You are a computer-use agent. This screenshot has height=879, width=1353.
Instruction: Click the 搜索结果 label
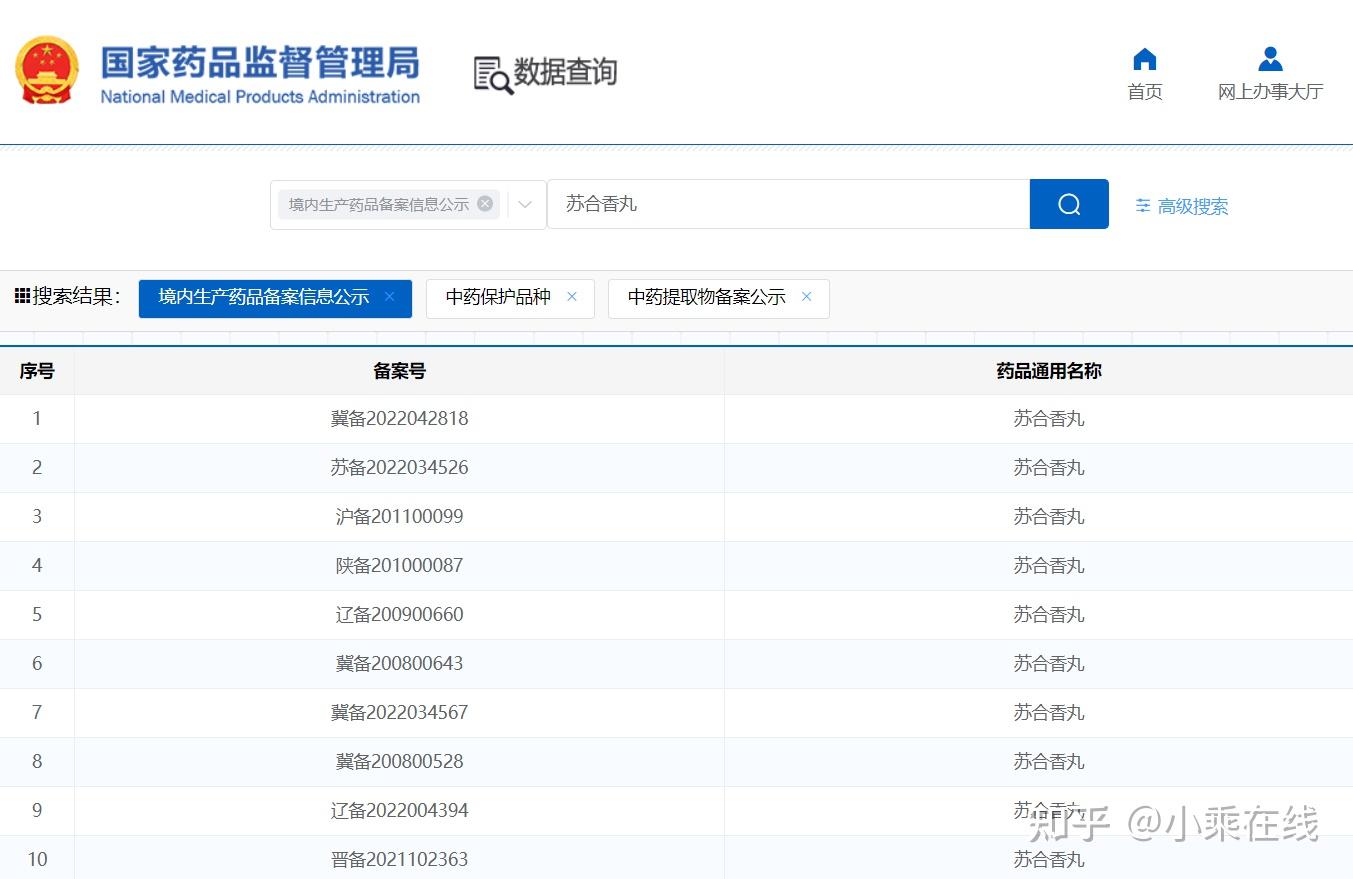[76, 296]
